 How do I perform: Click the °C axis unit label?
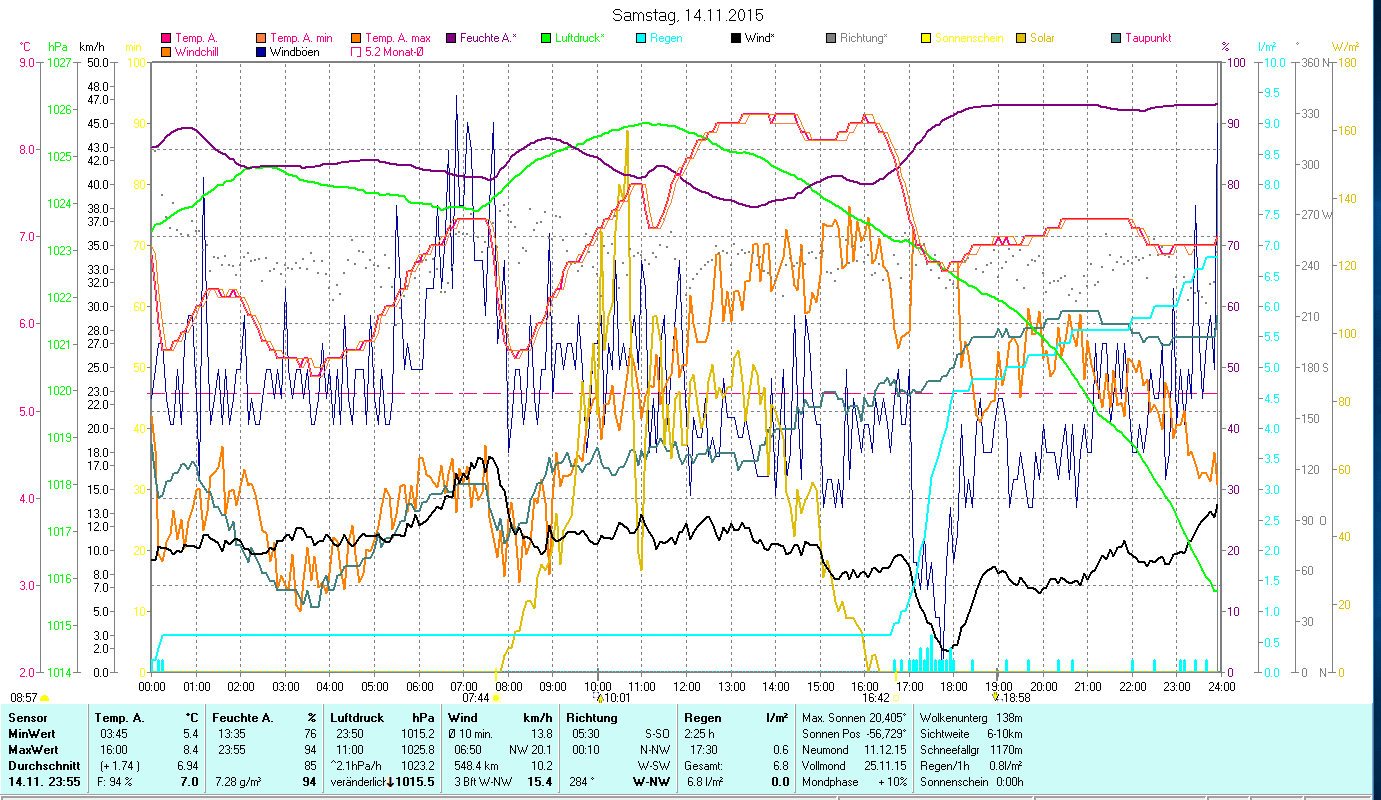point(25,47)
